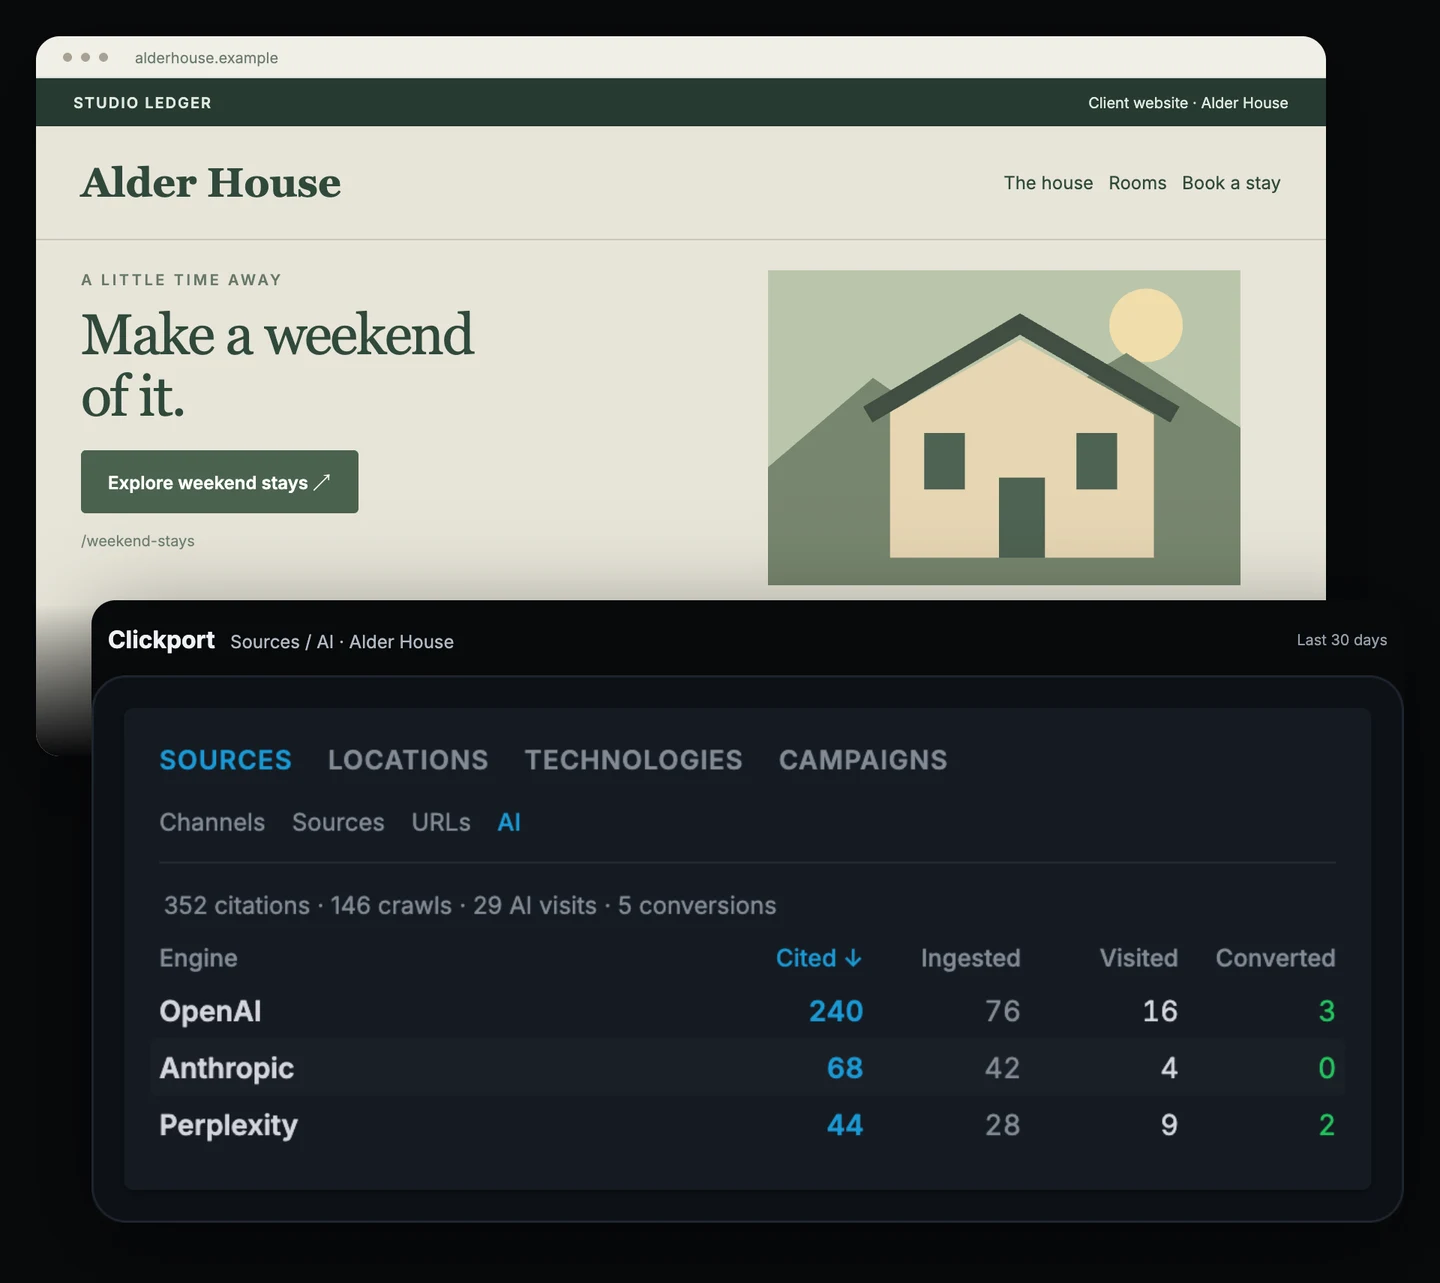The width and height of the screenshot is (1440, 1283).
Task: Click Anthropic converted value 0
Action: 1327,1068
